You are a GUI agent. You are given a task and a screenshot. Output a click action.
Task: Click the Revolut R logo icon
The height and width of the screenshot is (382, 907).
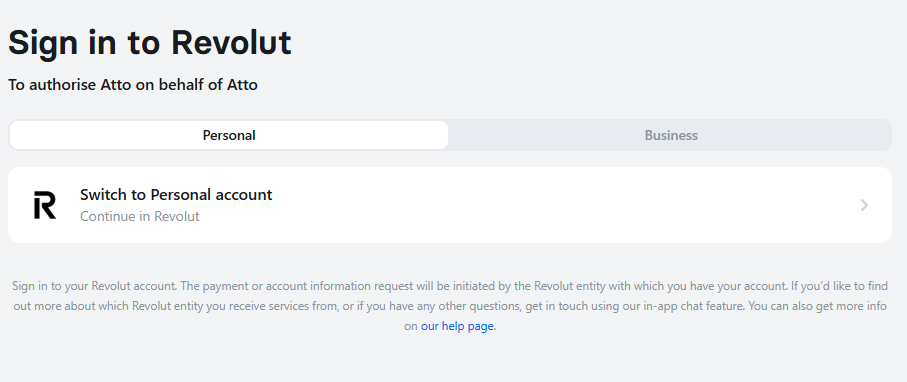click(x=45, y=205)
